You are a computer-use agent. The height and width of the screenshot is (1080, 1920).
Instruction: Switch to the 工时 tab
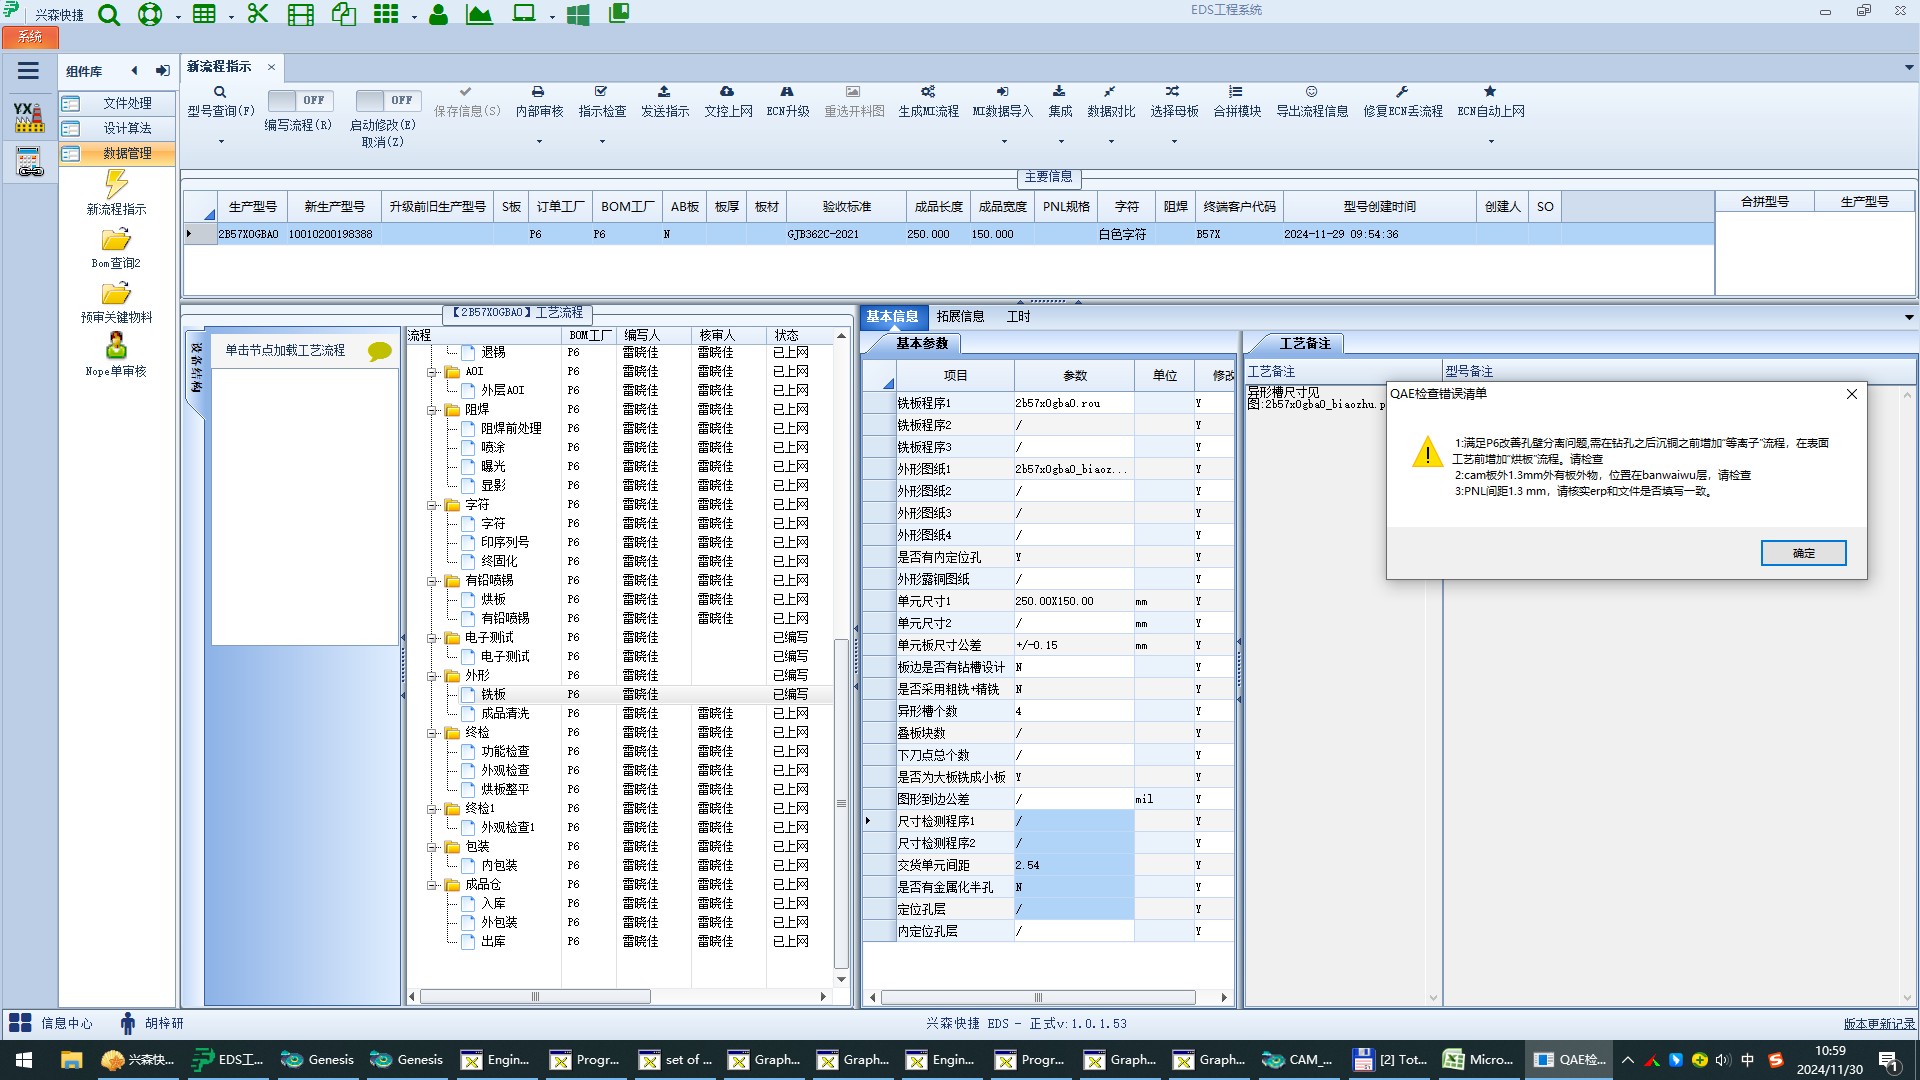click(x=1018, y=317)
